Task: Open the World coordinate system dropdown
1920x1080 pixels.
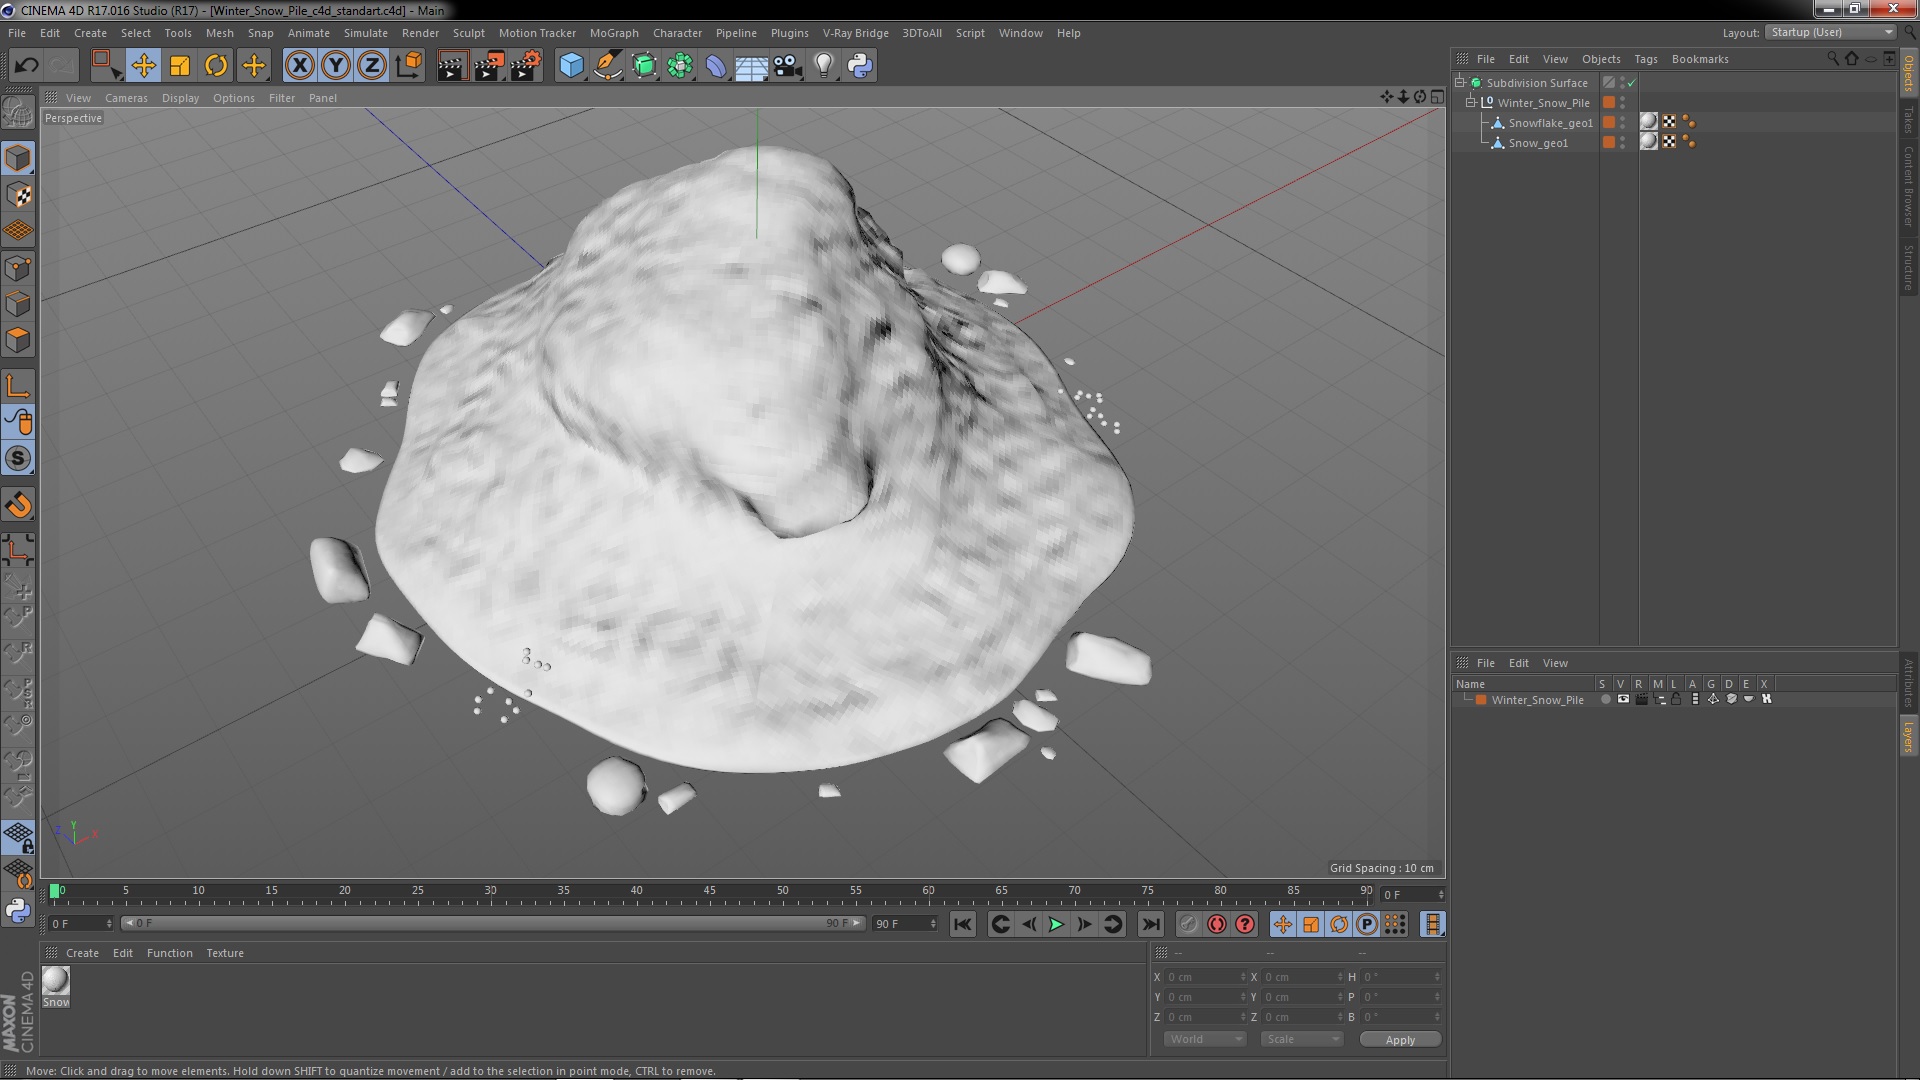Action: [1204, 1039]
